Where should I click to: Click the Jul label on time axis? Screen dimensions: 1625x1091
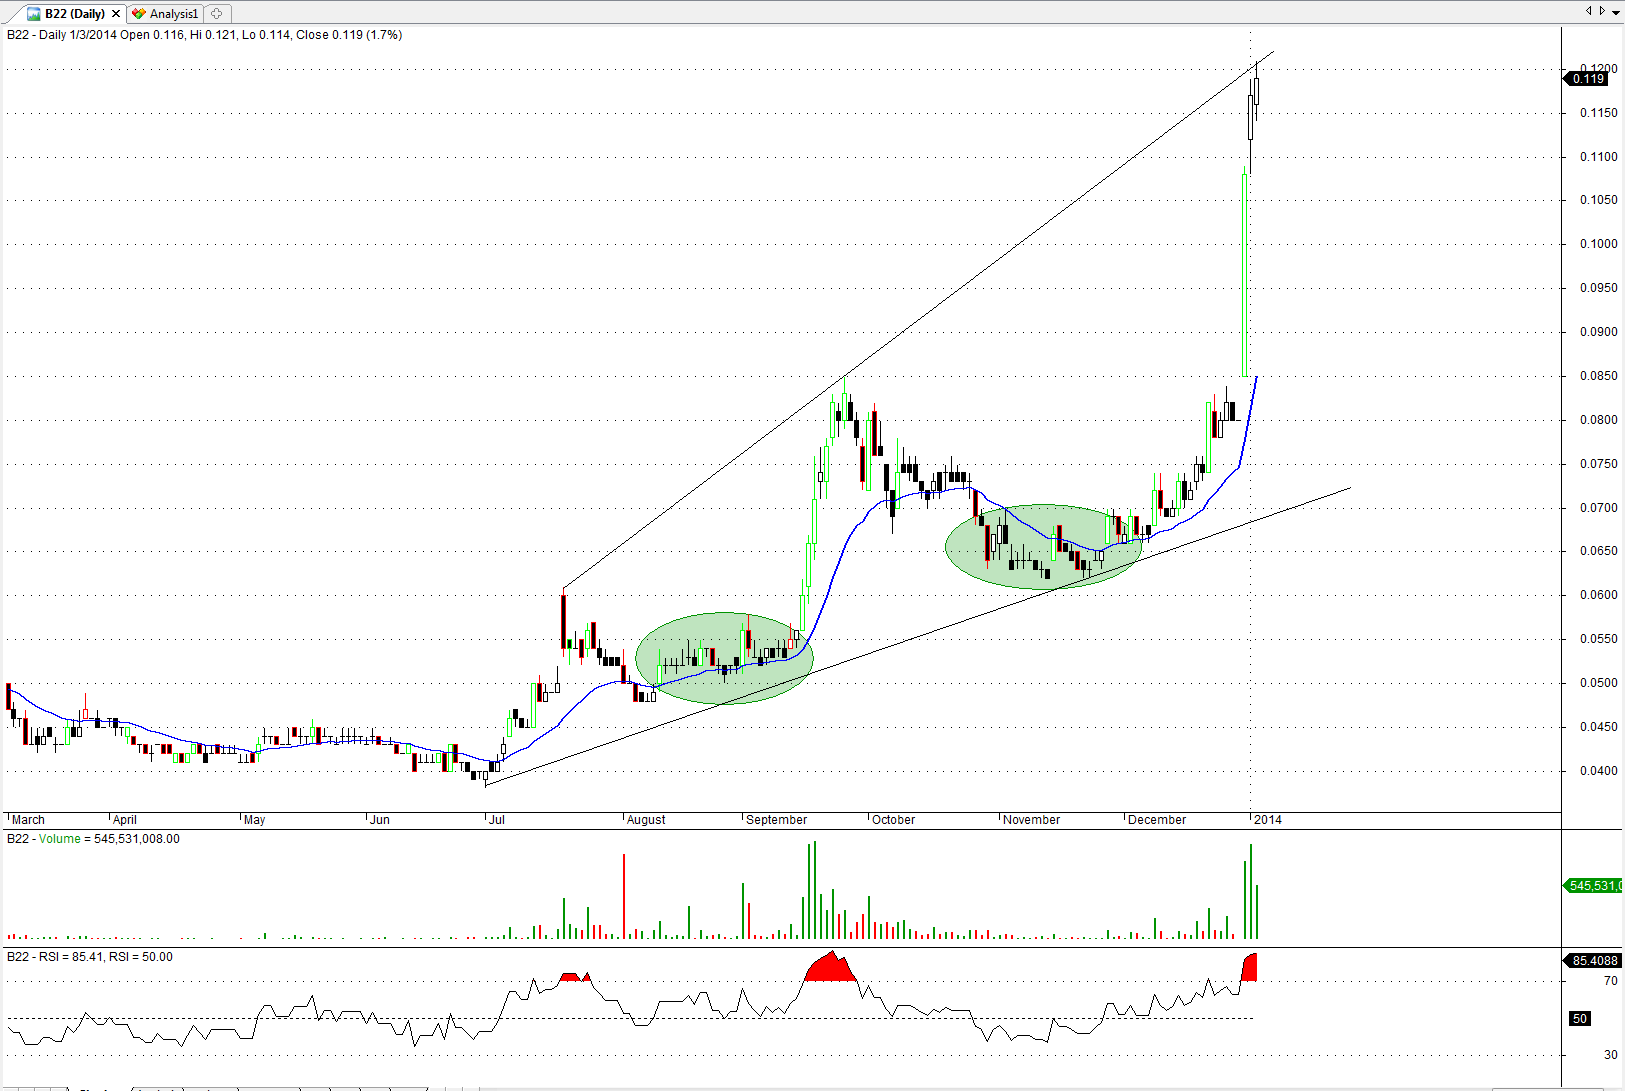[x=496, y=820]
